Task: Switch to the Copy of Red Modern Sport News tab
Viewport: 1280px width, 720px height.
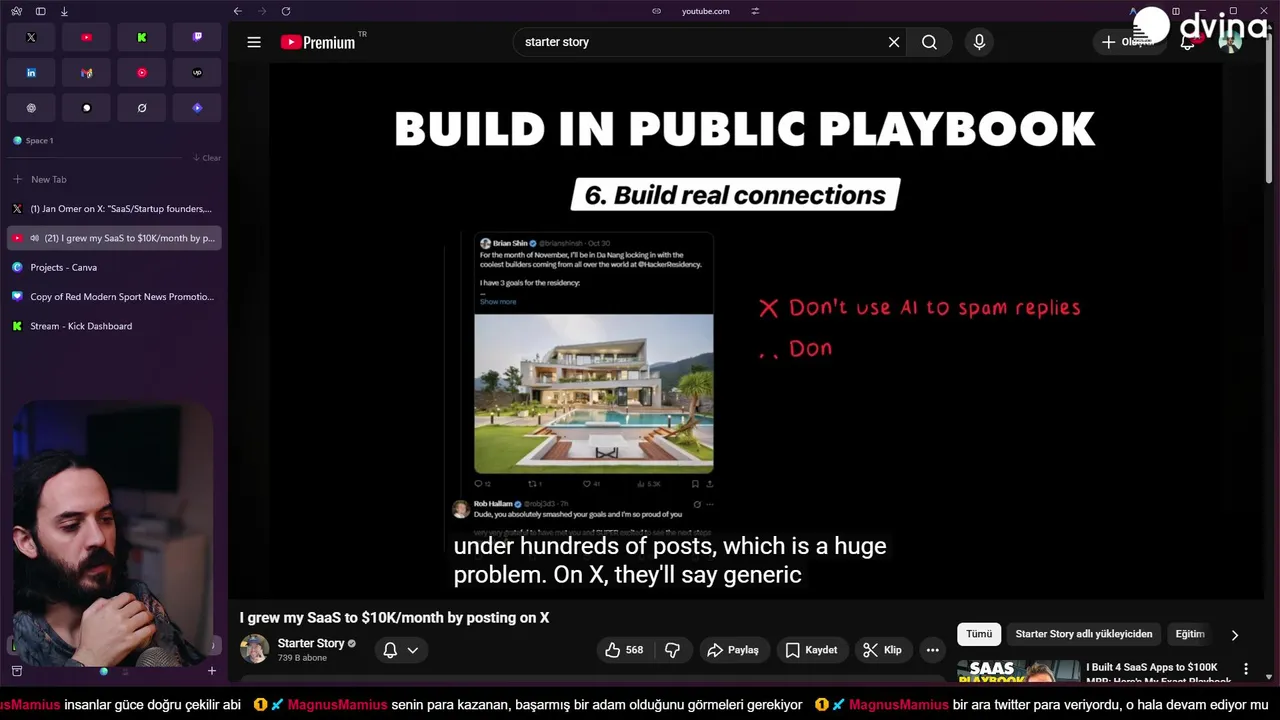Action: pos(114,297)
